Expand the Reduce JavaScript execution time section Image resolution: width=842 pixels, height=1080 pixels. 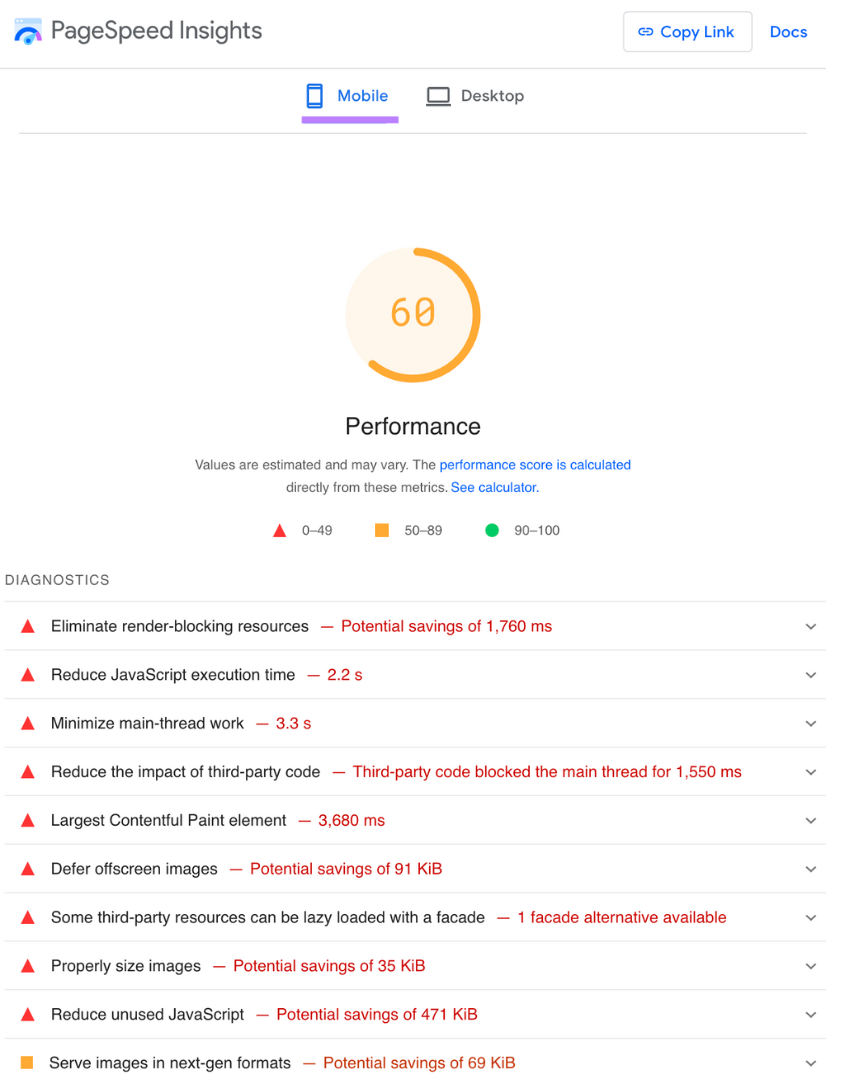point(810,674)
